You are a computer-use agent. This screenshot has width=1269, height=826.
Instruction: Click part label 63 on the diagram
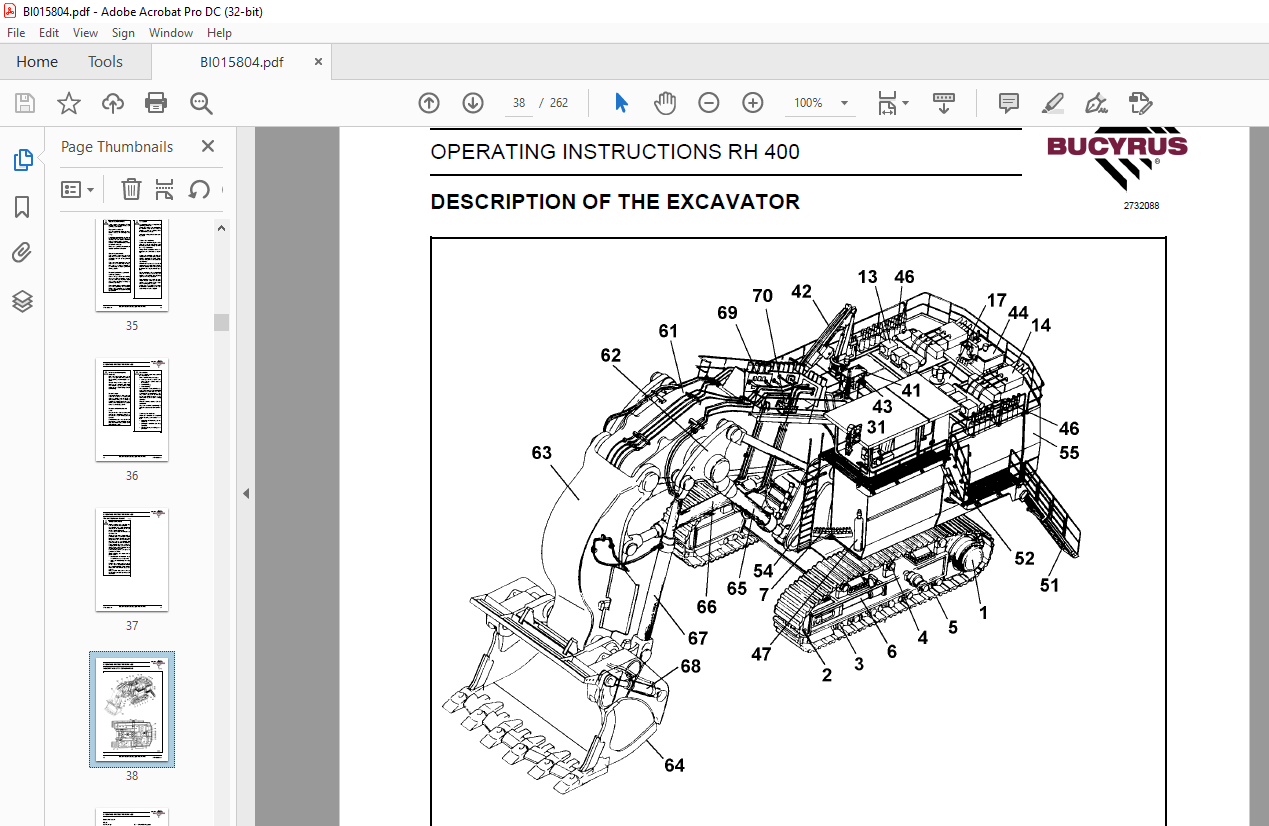click(541, 453)
